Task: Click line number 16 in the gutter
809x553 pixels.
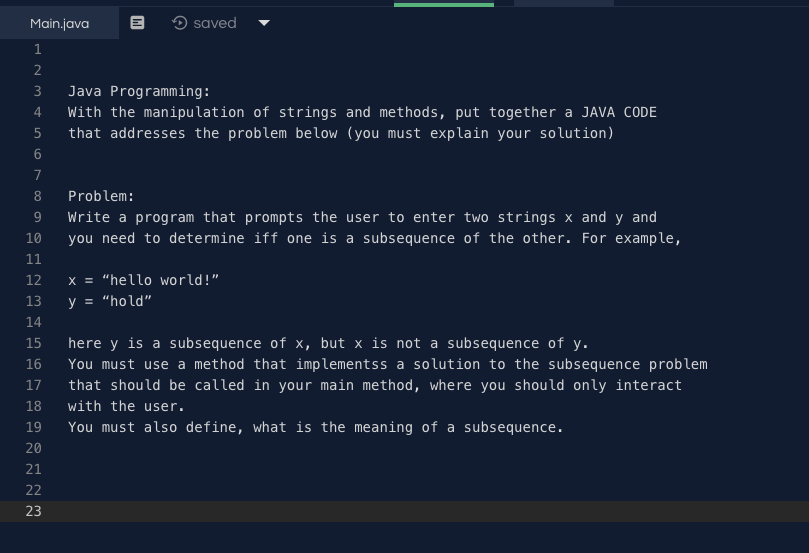Action: click(34, 364)
